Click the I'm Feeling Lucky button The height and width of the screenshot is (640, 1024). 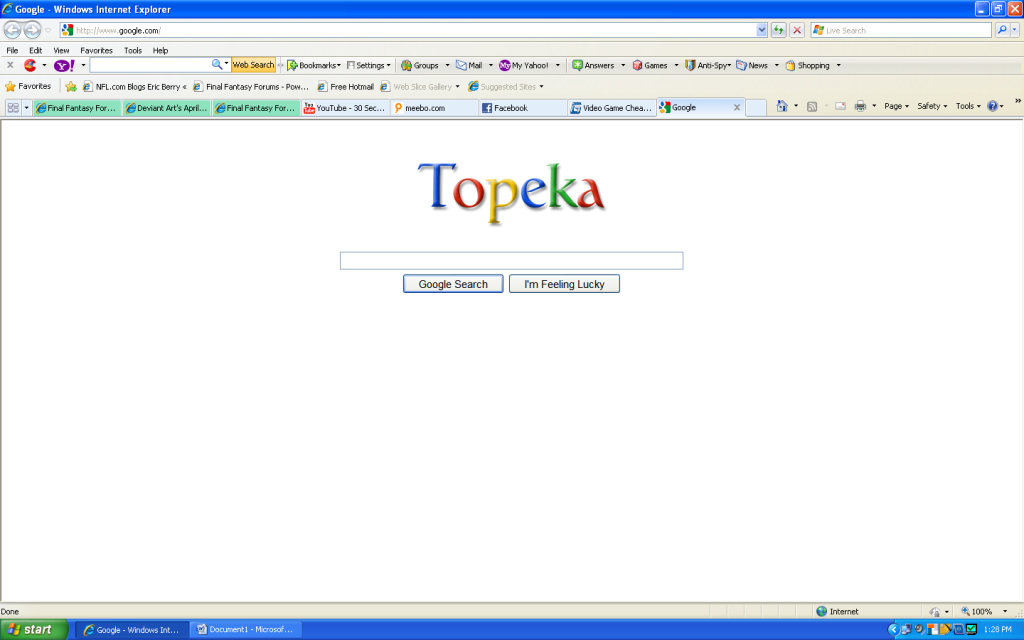pos(564,284)
